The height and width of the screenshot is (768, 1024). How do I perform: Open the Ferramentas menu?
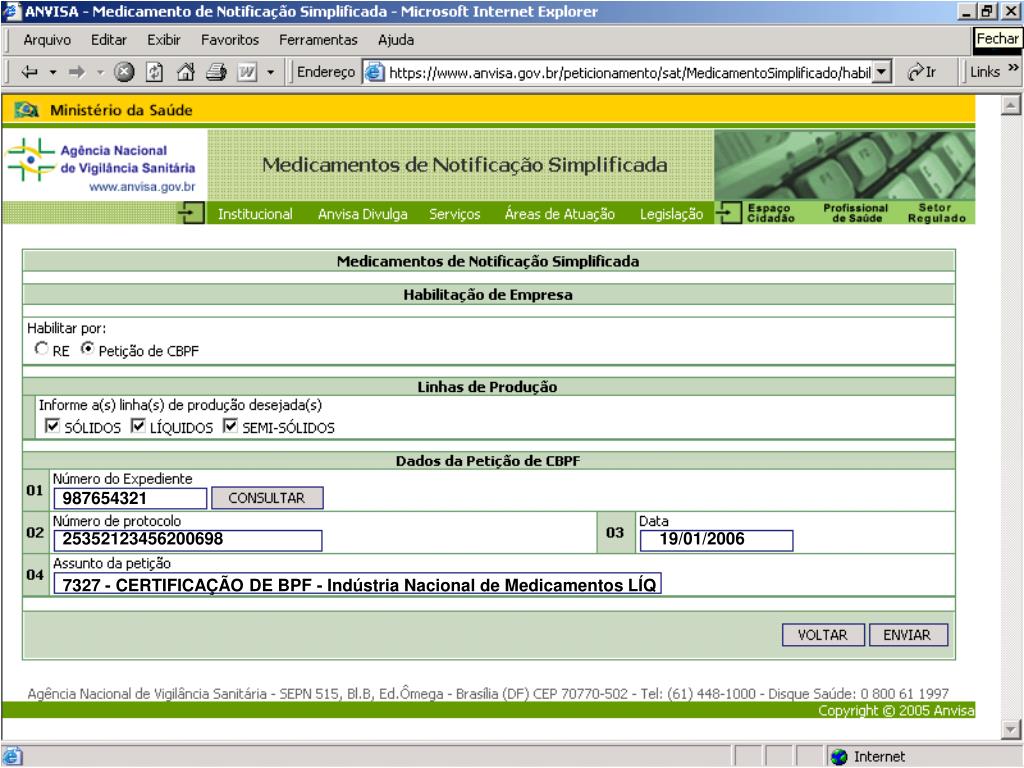[318, 40]
